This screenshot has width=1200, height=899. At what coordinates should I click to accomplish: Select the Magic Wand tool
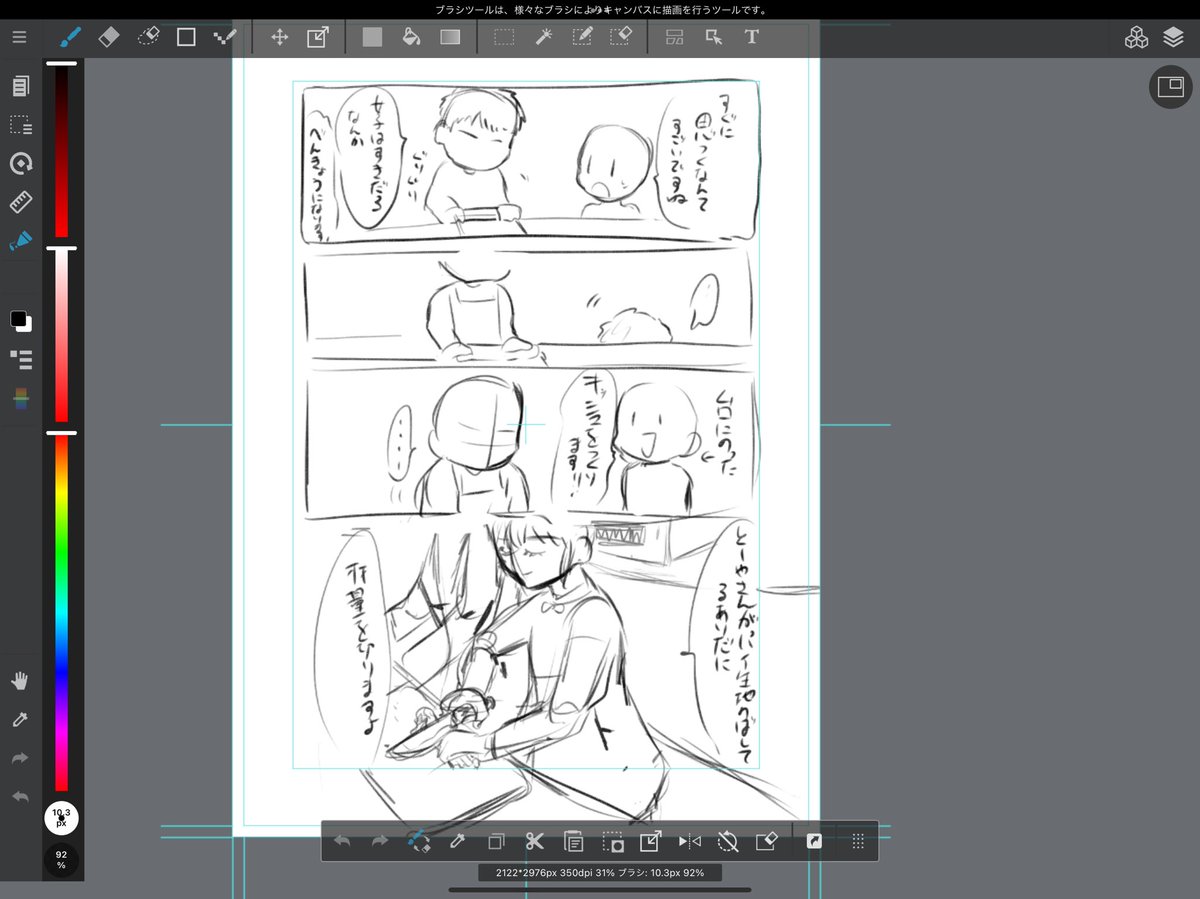[543, 38]
